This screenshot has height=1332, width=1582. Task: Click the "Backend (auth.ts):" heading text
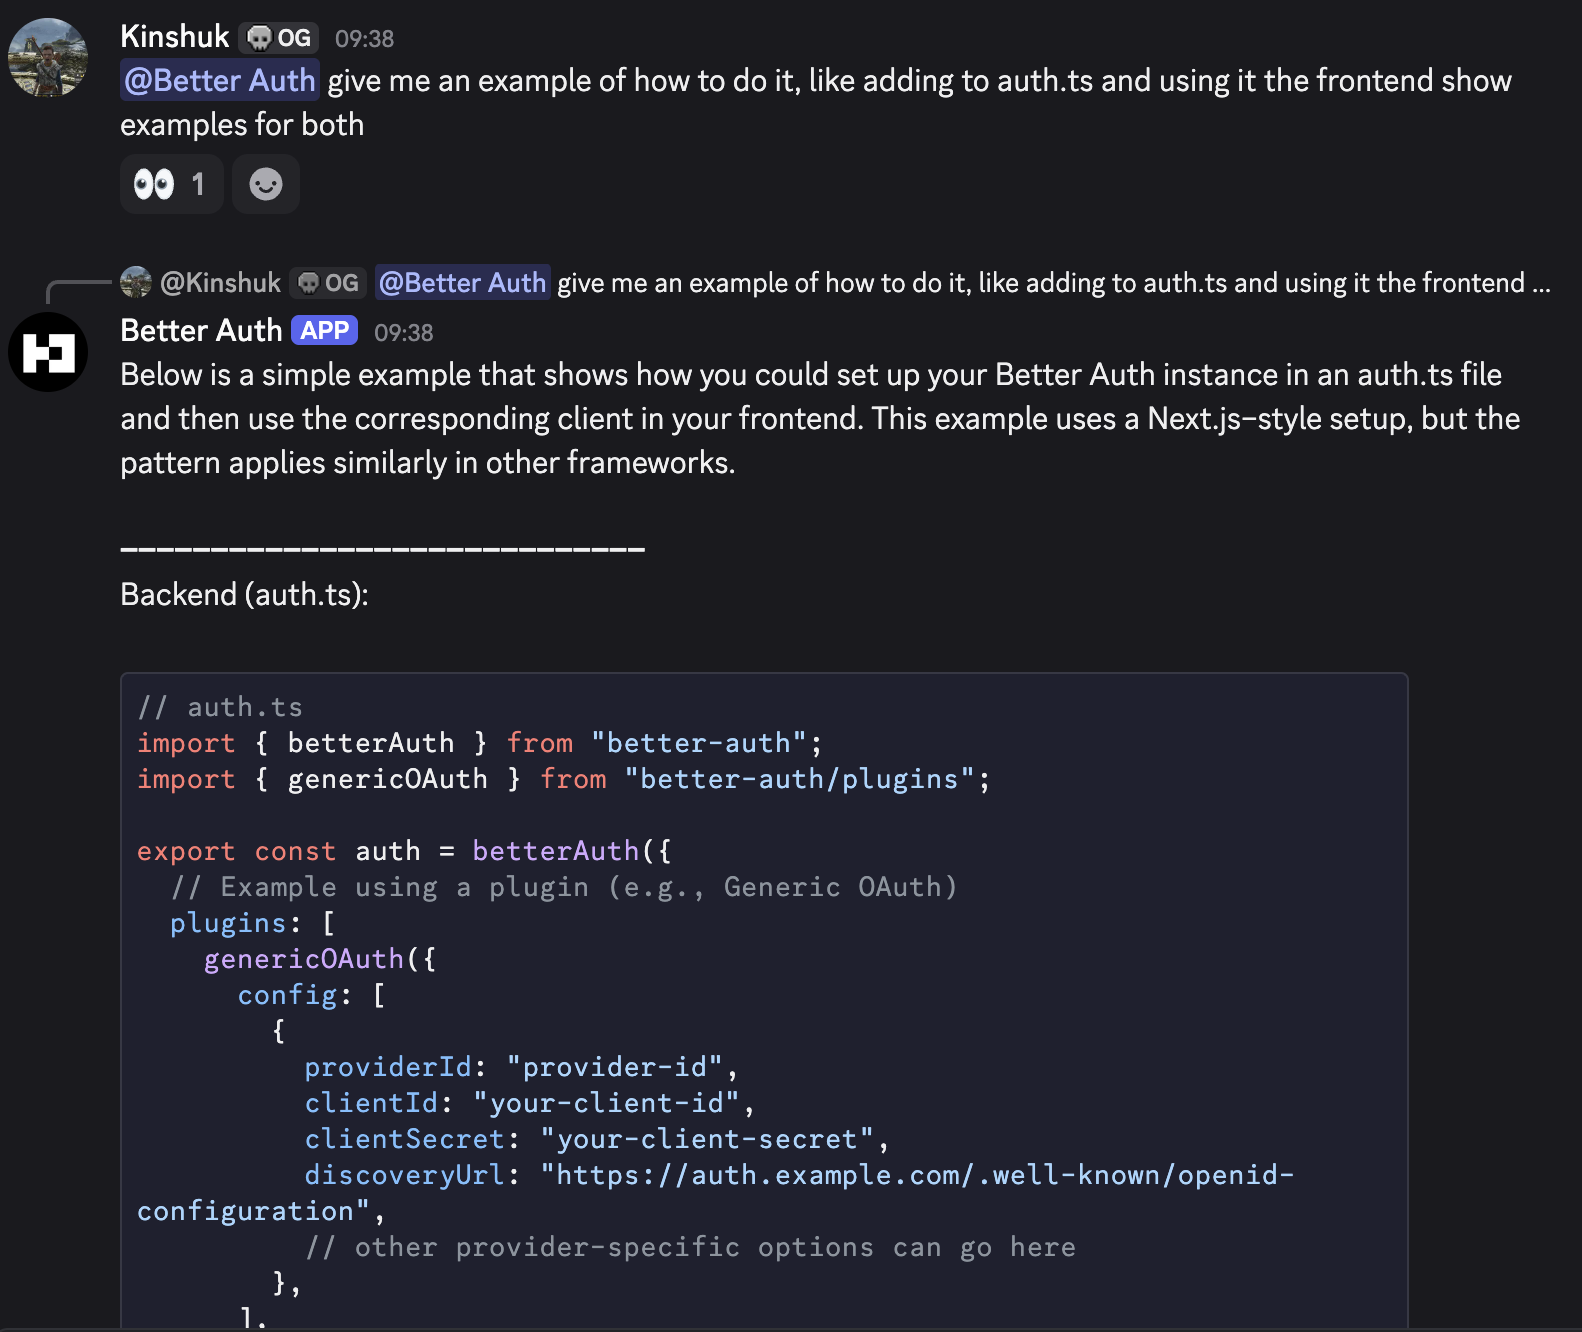(244, 595)
